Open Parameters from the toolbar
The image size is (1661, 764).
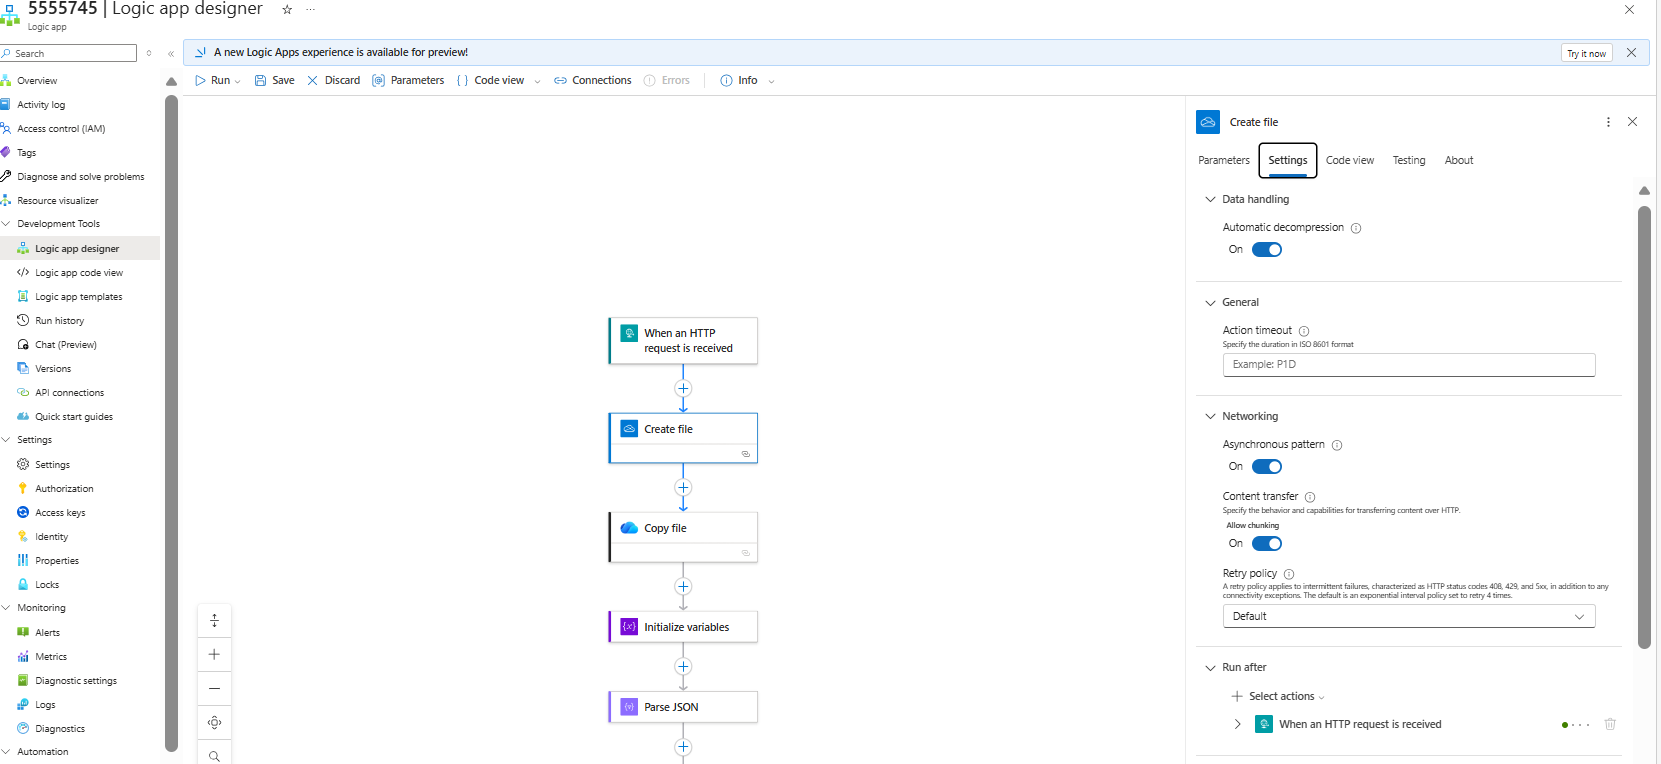[x=408, y=81]
